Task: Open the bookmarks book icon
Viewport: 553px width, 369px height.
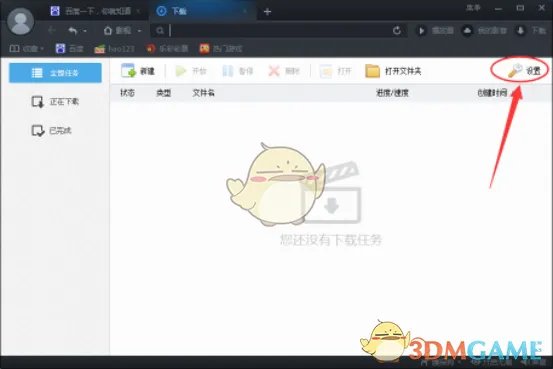Action: tap(14, 48)
